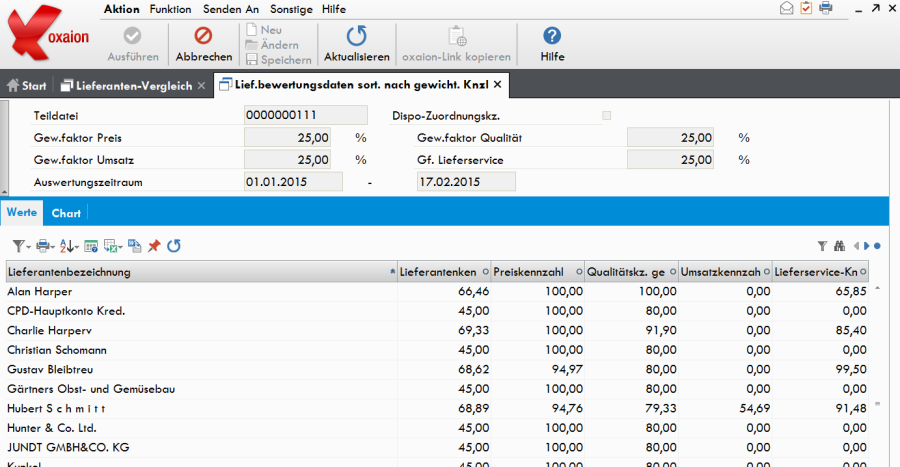The height and width of the screenshot is (467, 900).
Task: Open the Hilfe menu in the menu bar
Action: (334, 9)
